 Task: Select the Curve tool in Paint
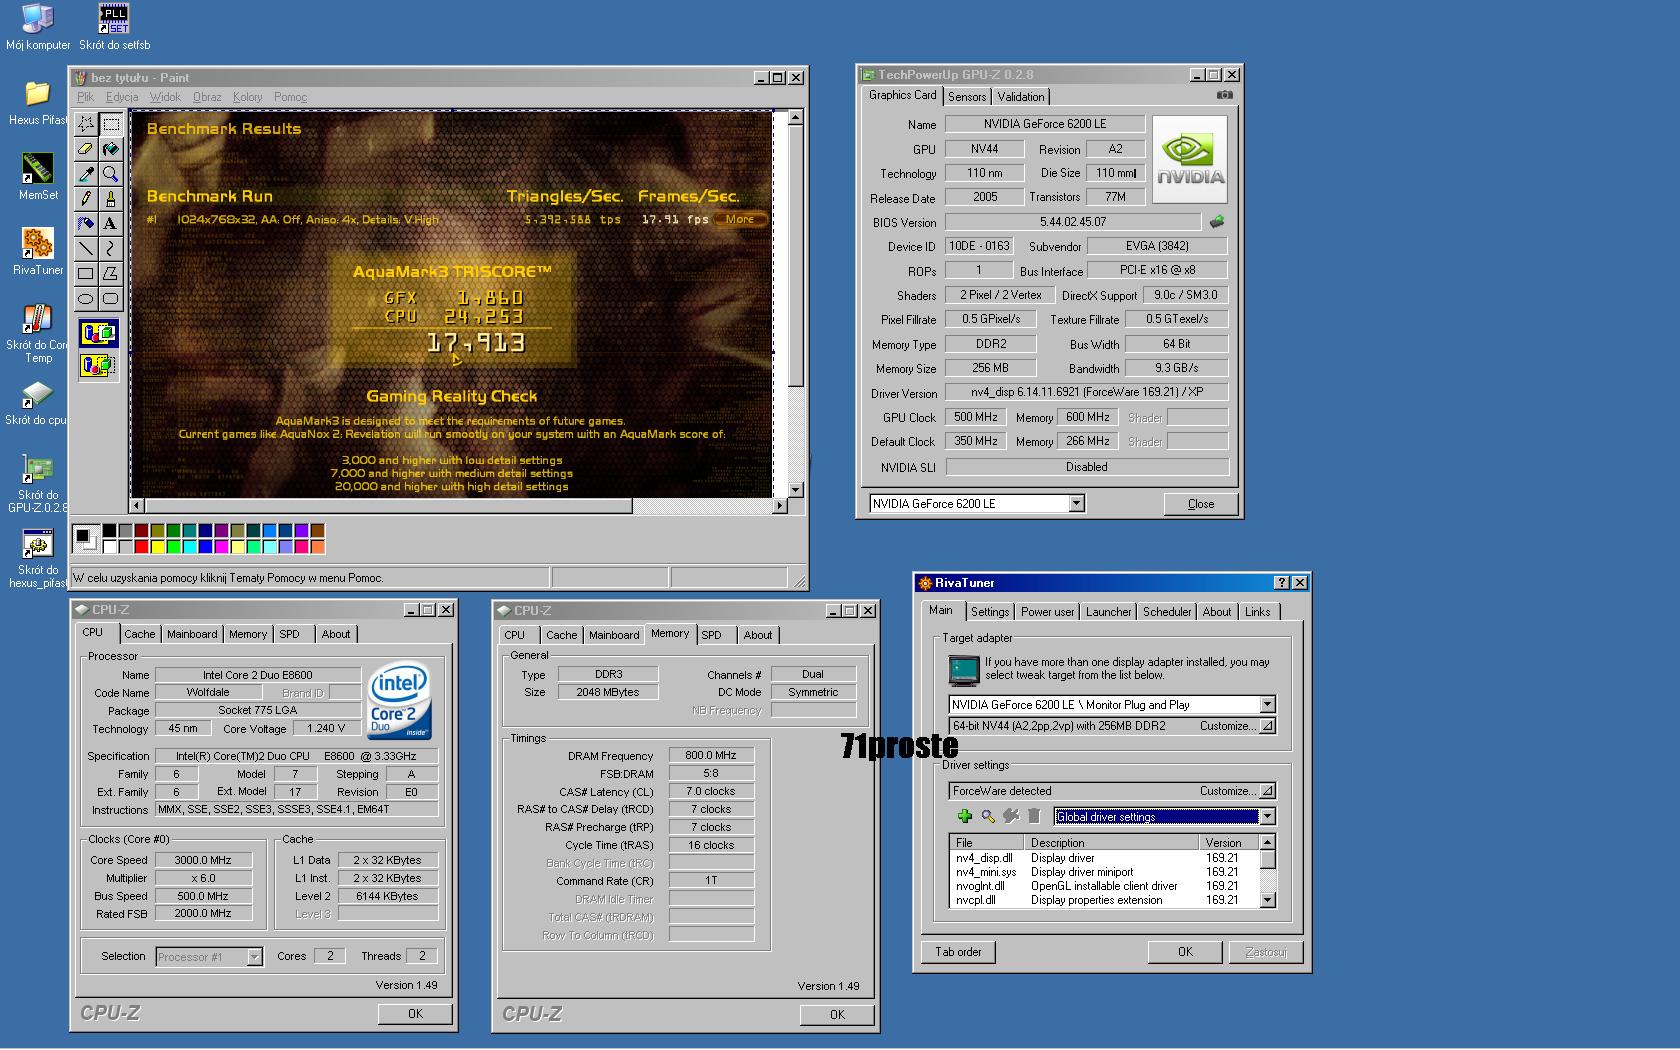(111, 249)
